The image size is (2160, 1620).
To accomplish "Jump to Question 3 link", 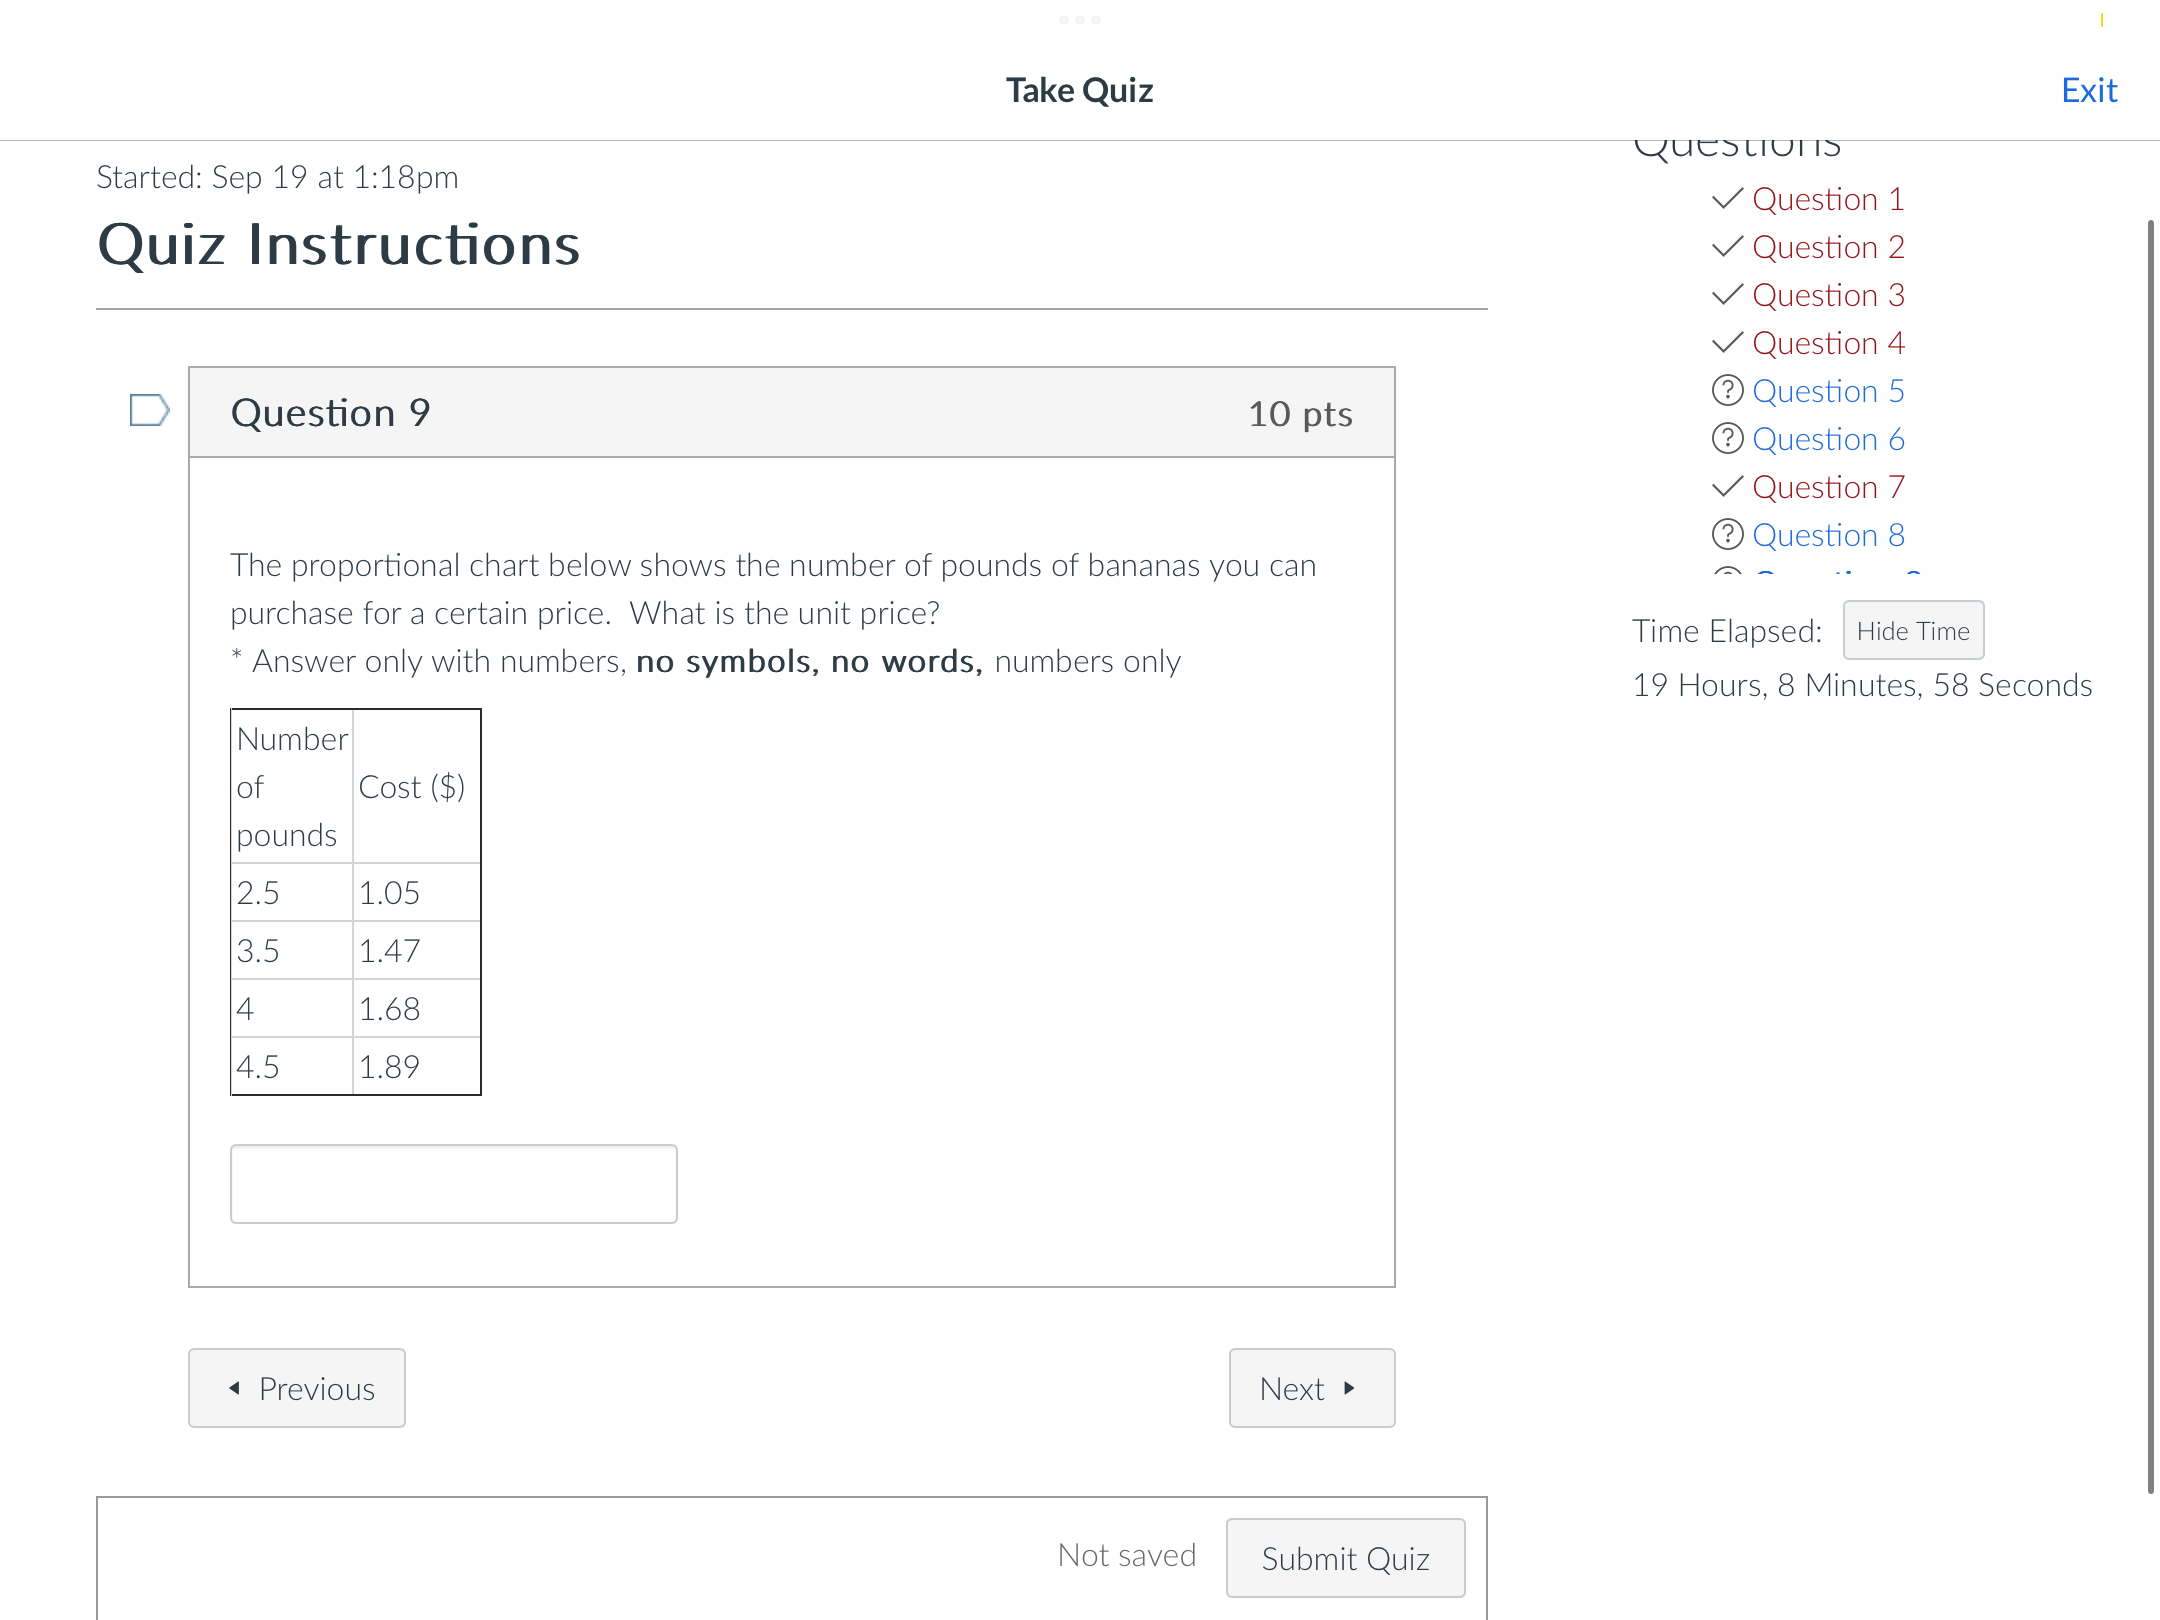I will [x=1828, y=295].
